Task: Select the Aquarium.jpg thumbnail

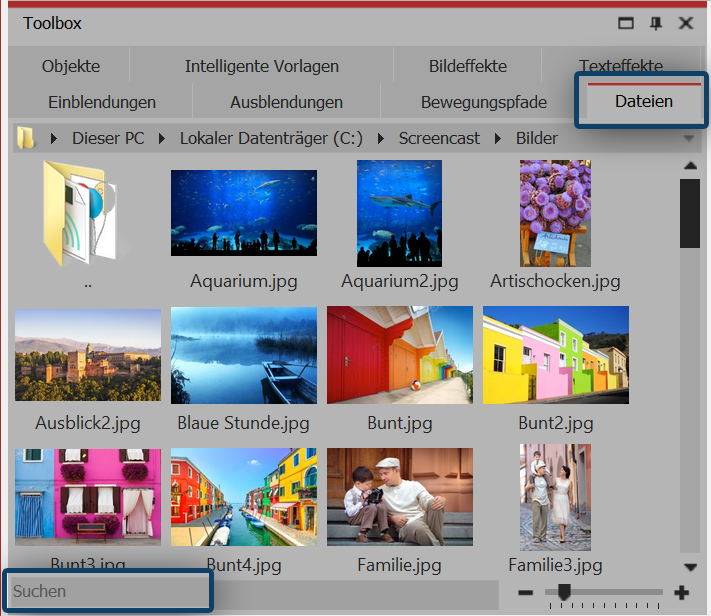Action: click(x=244, y=213)
